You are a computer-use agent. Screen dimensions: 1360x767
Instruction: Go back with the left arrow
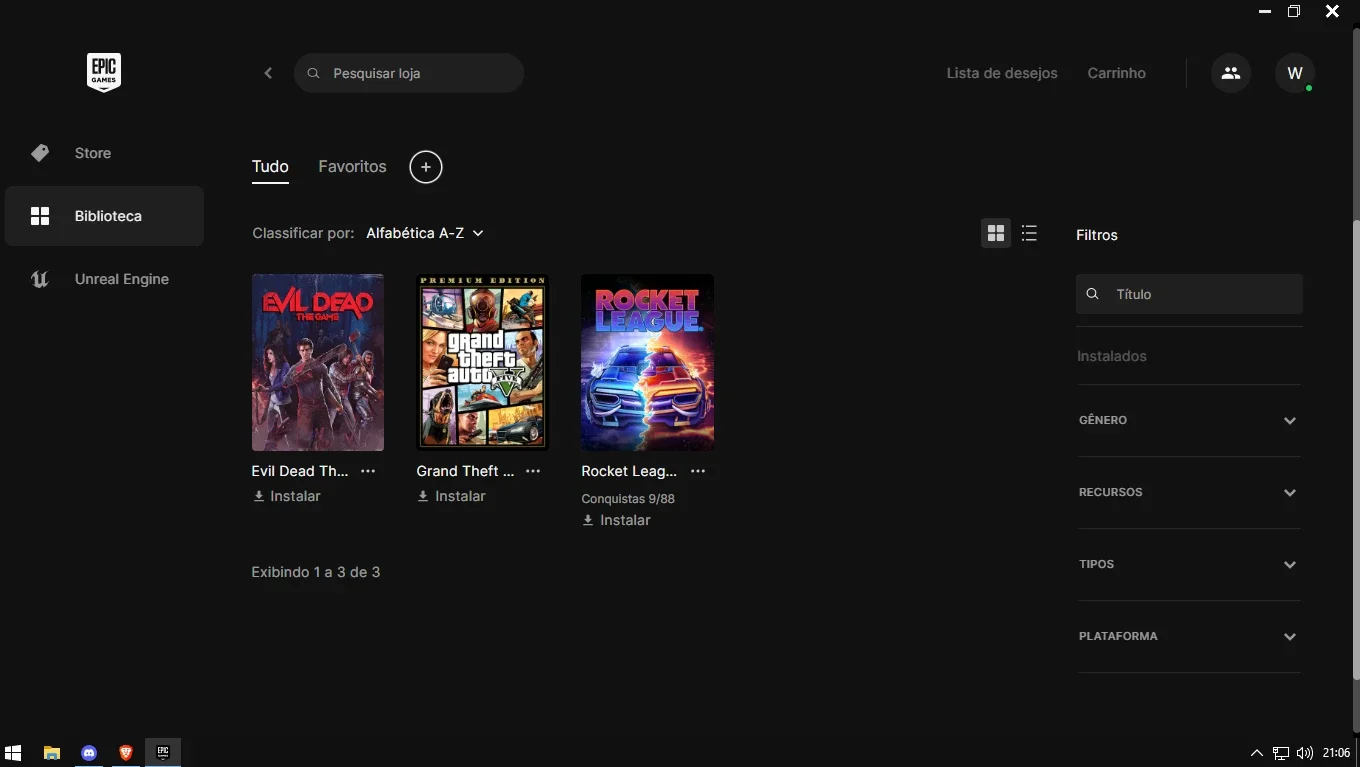coord(268,73)
